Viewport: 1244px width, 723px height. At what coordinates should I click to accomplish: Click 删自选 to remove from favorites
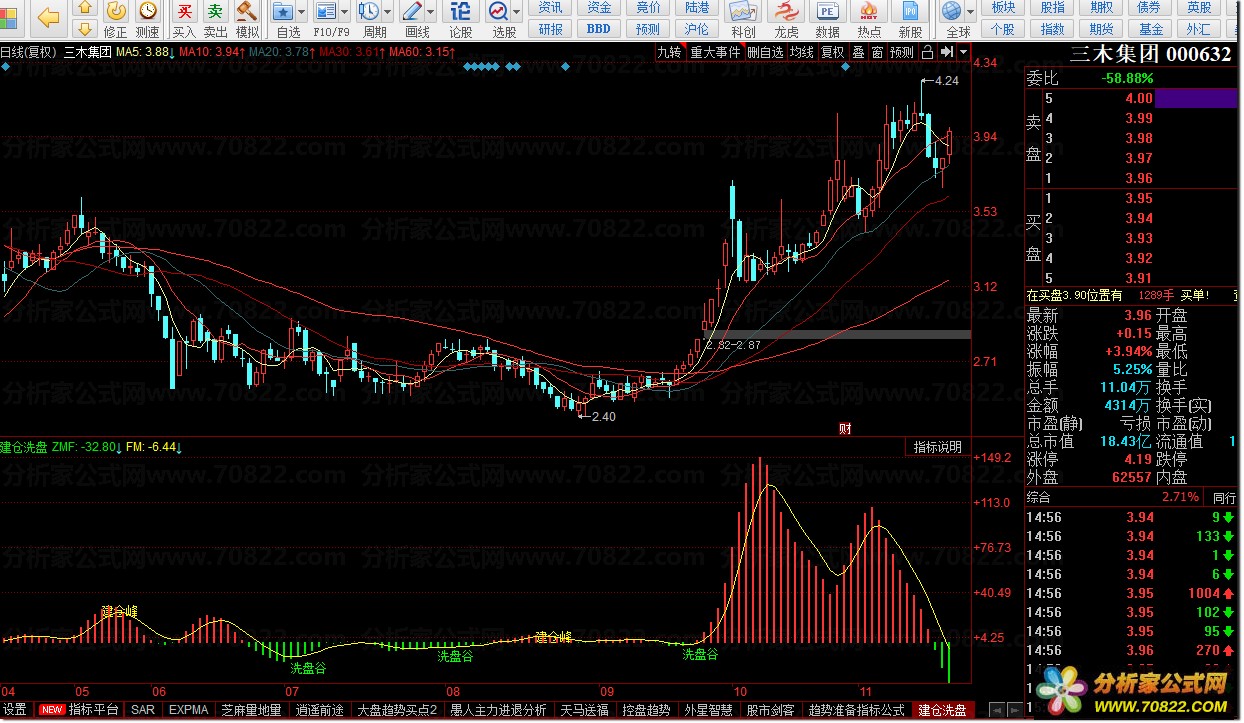[766, 52]
